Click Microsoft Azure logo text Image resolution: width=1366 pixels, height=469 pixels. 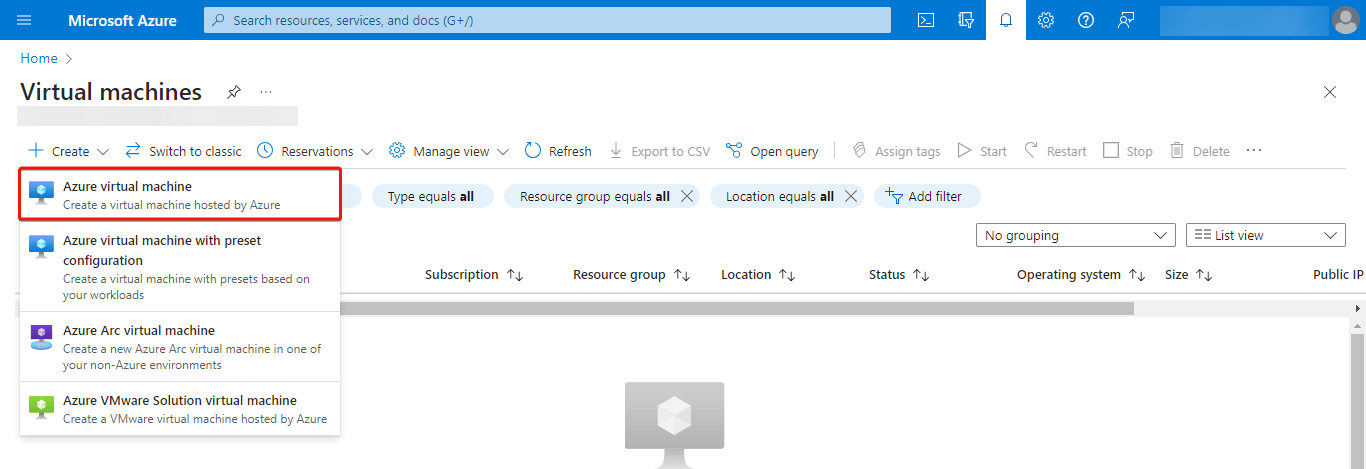click(x=122, y=20)
